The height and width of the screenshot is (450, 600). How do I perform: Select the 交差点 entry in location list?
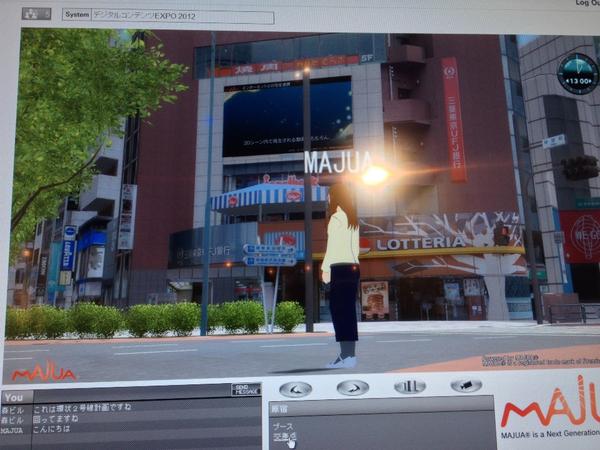click(285, 437)
